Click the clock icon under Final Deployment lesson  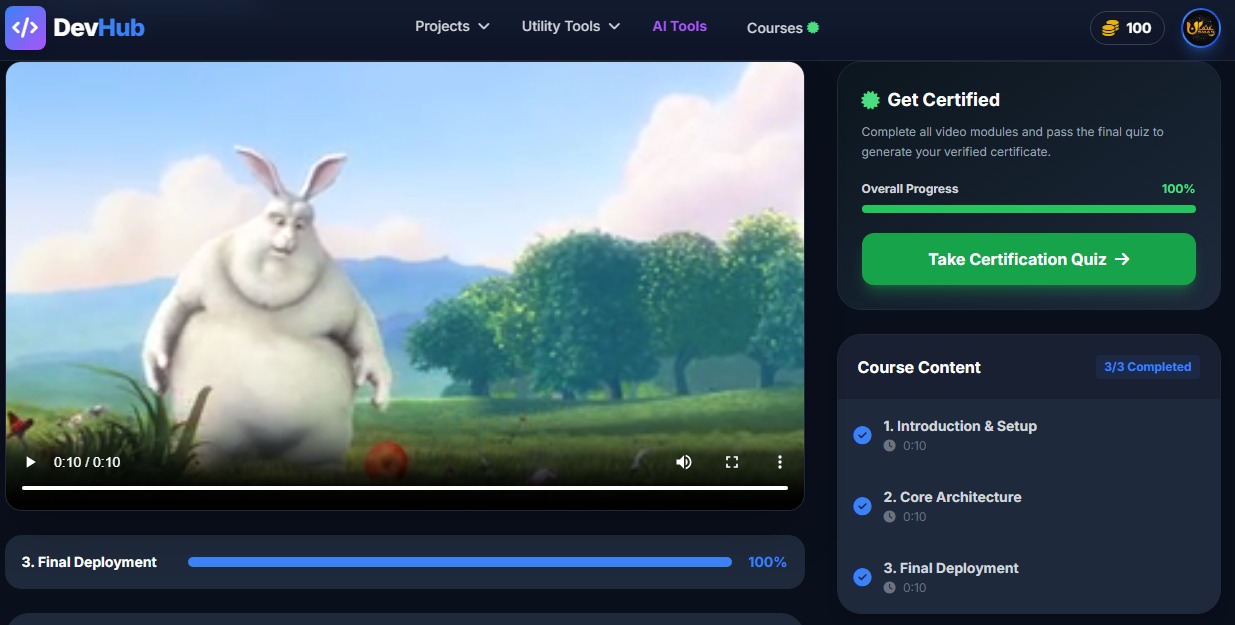coord(890,588)
